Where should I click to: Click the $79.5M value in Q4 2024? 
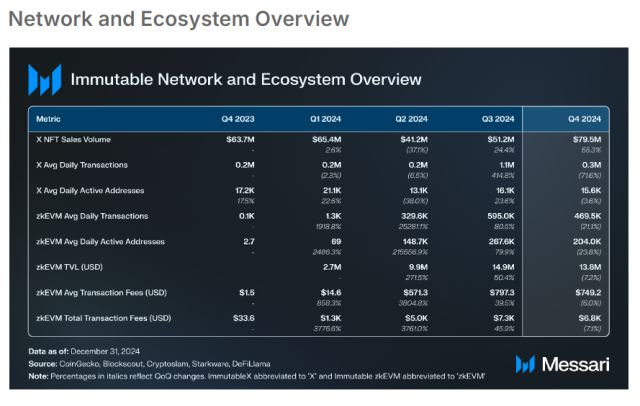585,139
